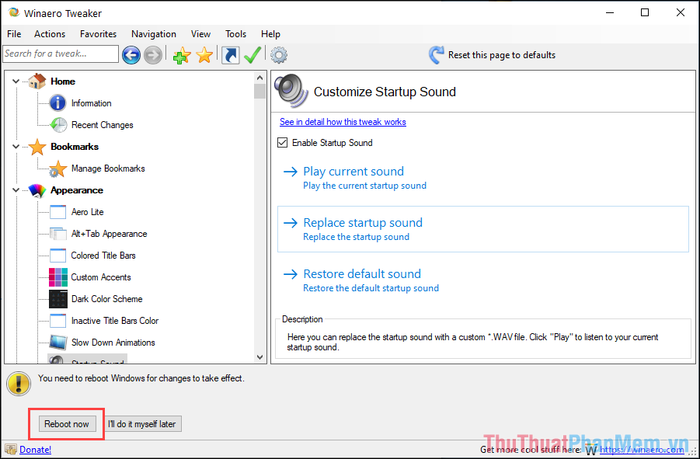This screenshot has height=459, width=700.
Task: Select Information in the tree
Action: click(91, 103)
